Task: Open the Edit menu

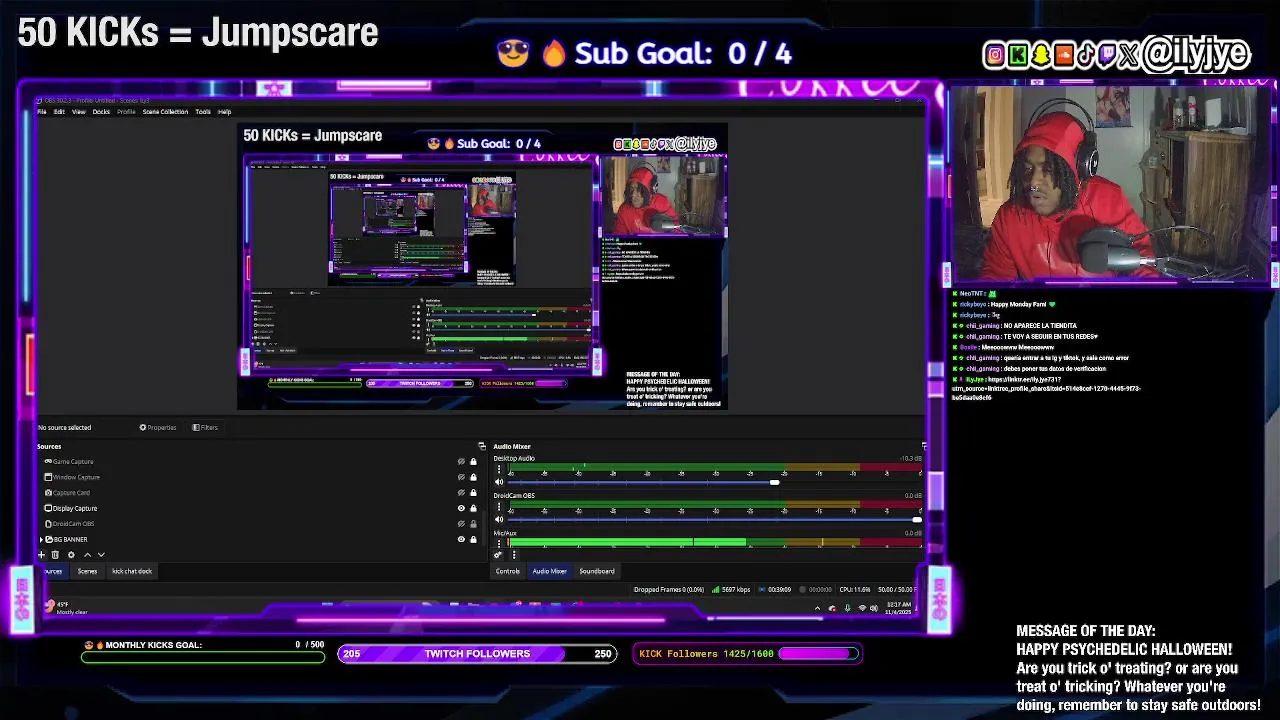Action: [x=59, y=111]
